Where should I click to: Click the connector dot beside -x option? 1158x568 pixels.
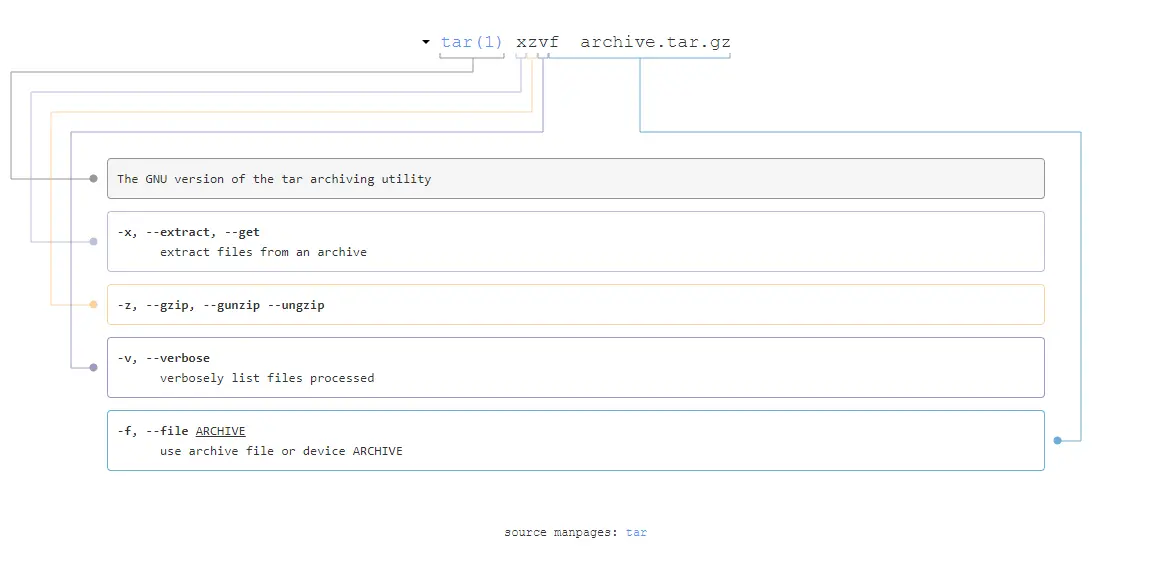93,242
